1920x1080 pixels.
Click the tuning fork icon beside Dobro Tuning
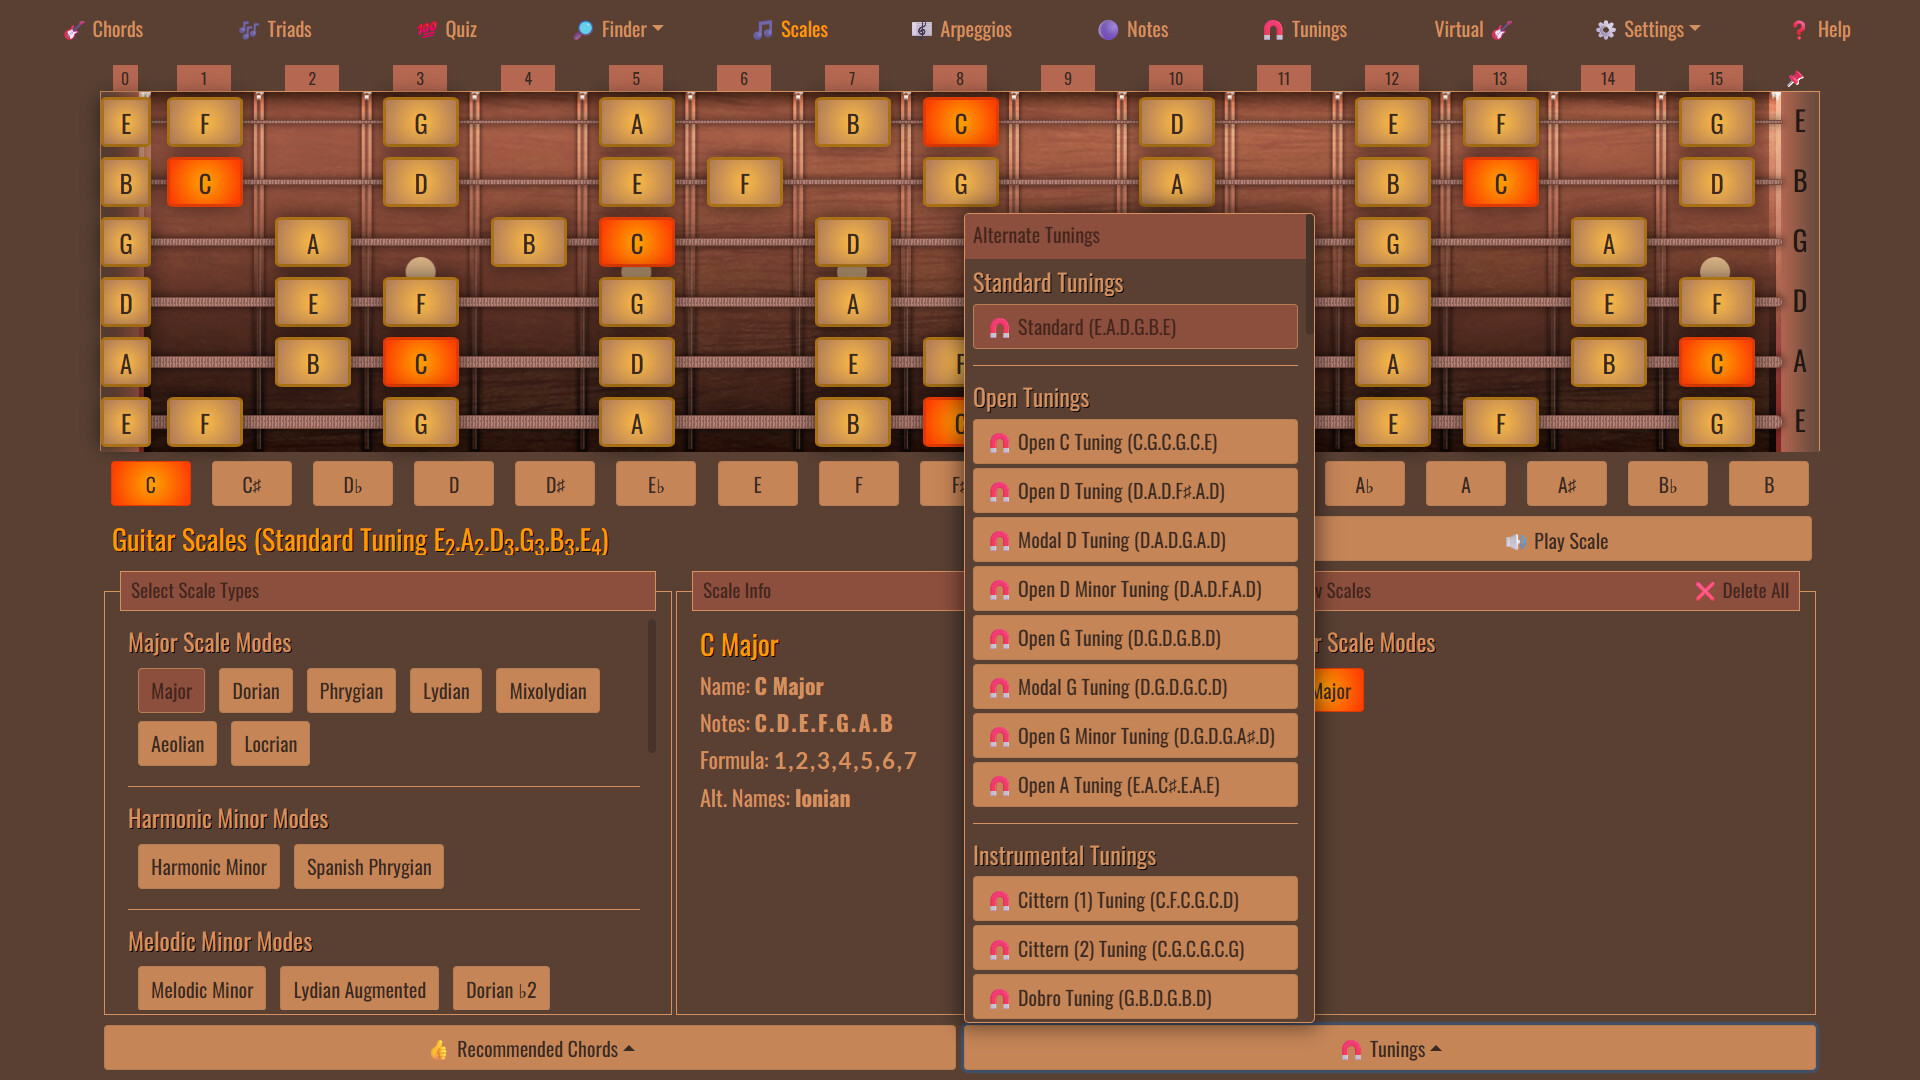coord(998,997)
